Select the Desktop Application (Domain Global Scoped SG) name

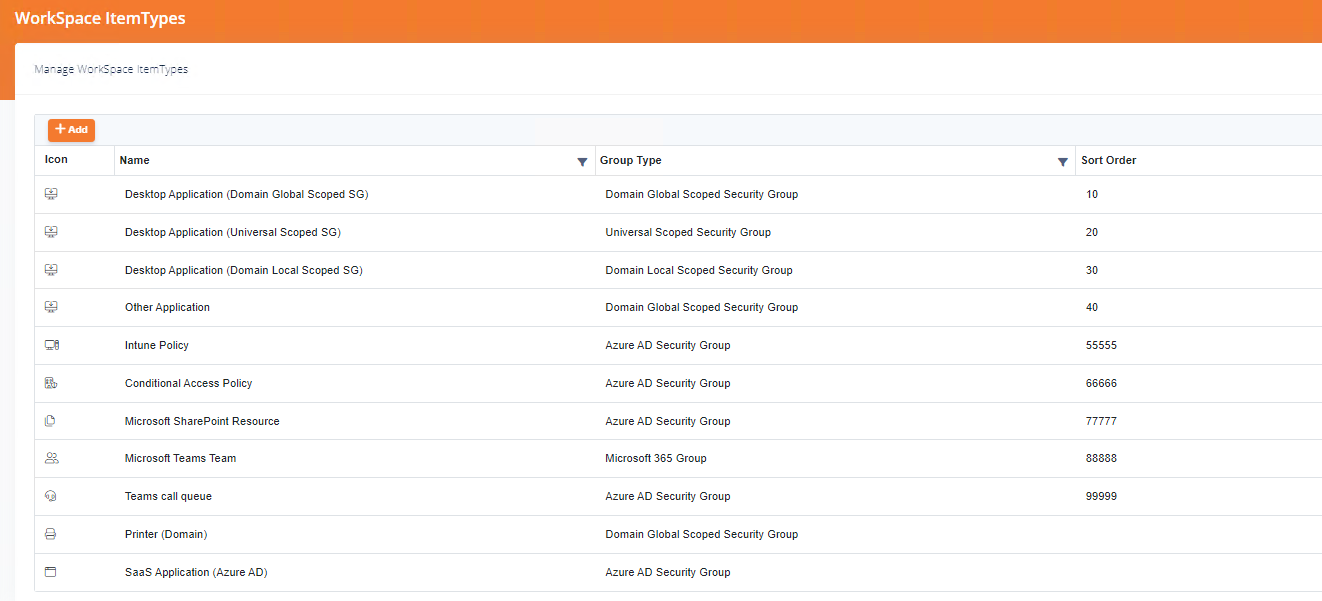coord(246,194)
